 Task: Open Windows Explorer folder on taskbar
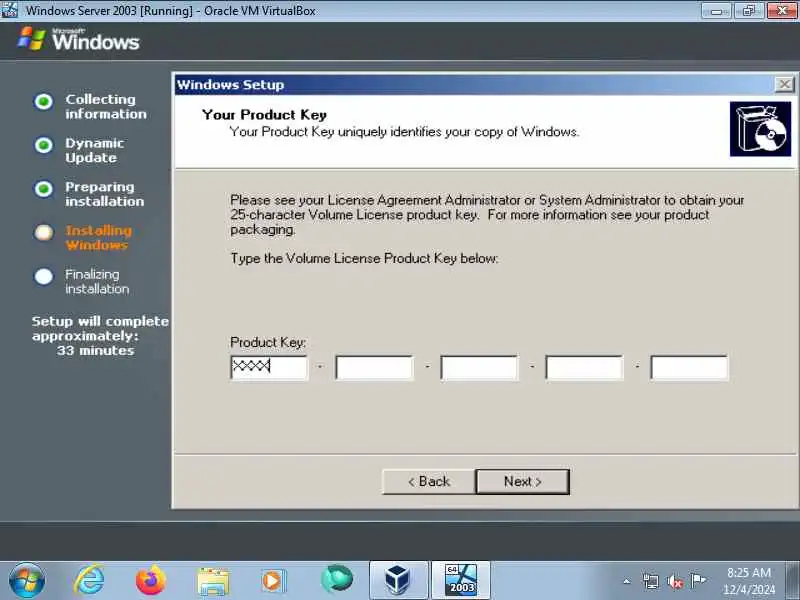pyautogui.click(x=213, y=582)
